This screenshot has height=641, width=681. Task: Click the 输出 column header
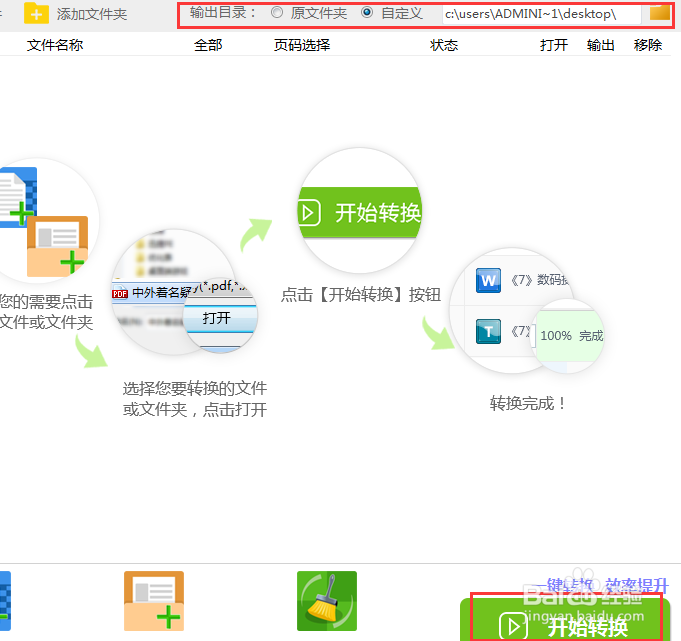point(601,45)
